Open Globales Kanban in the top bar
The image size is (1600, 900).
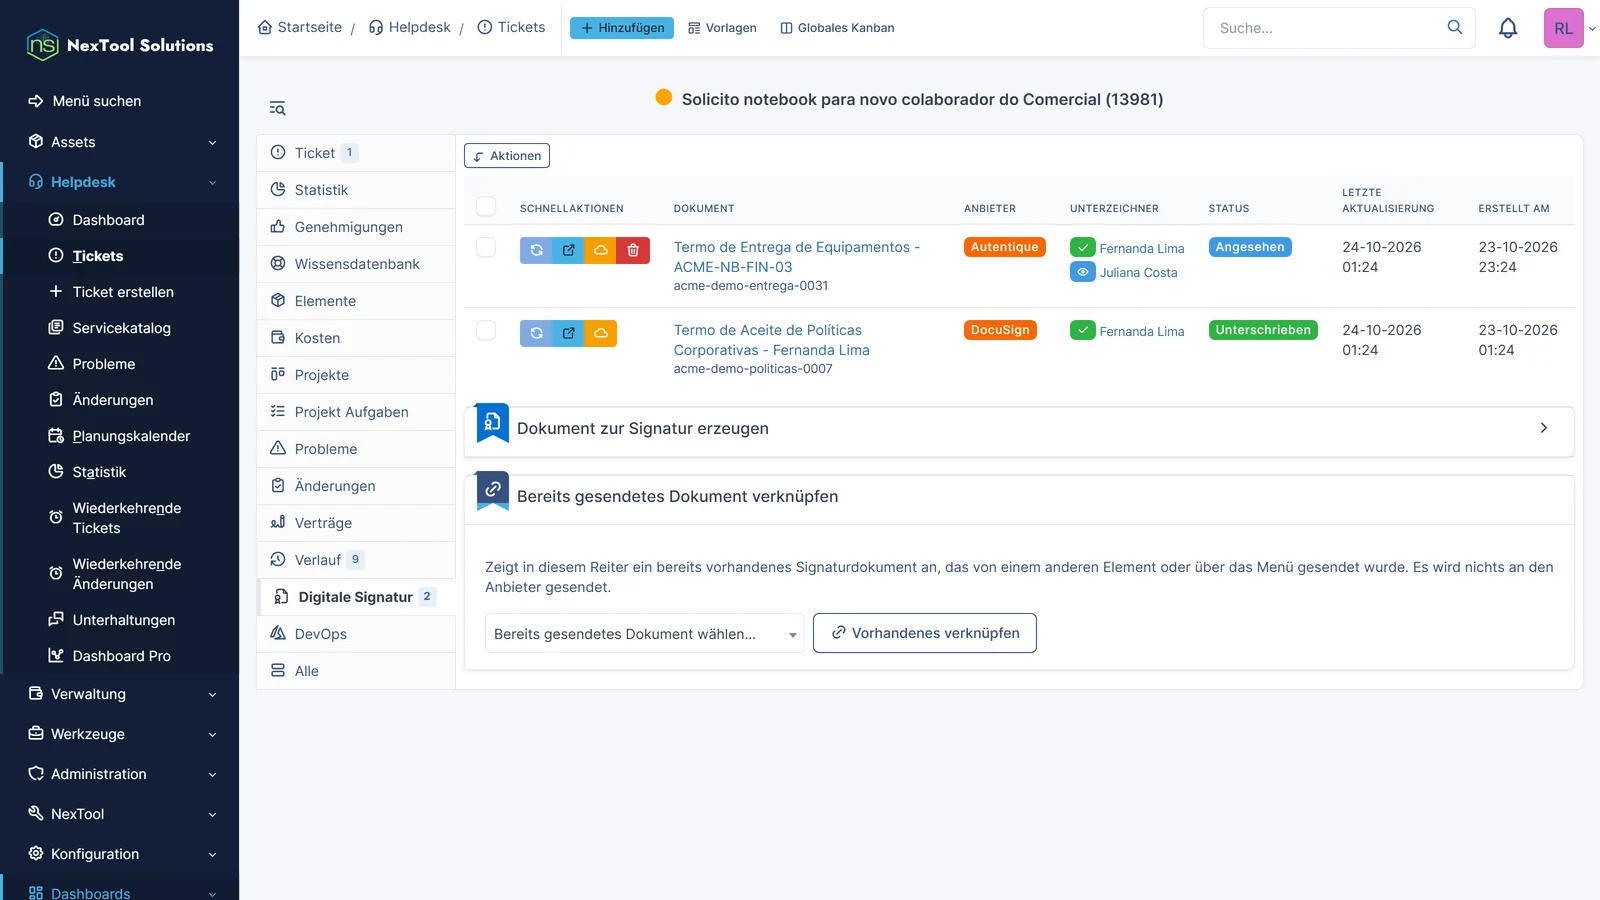pyautogui.click(x=837, y=28)
